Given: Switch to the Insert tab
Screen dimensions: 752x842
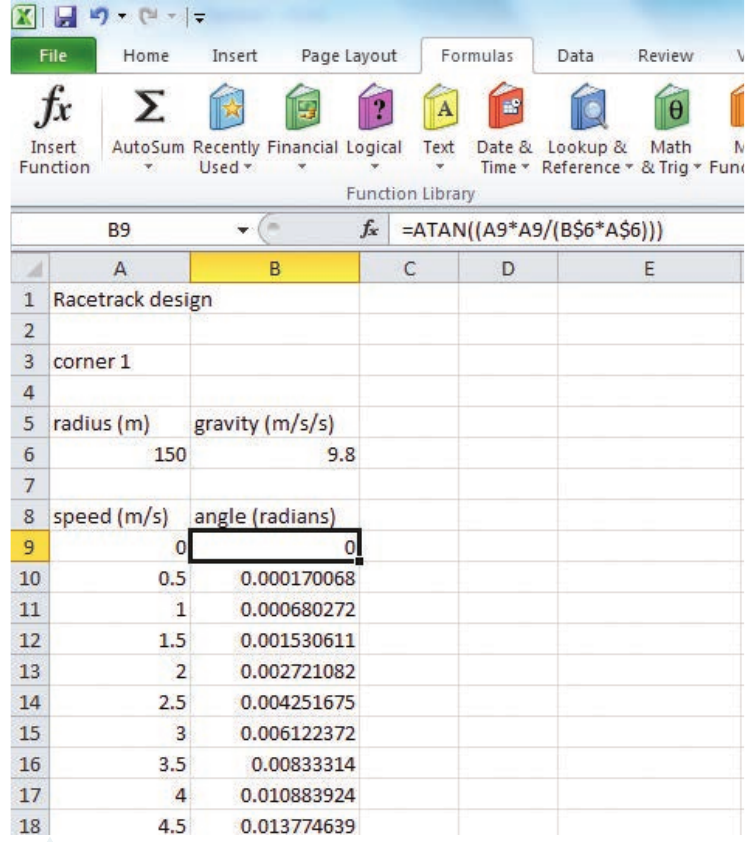Looking at the screenshot, I should [x=234, y=55].
